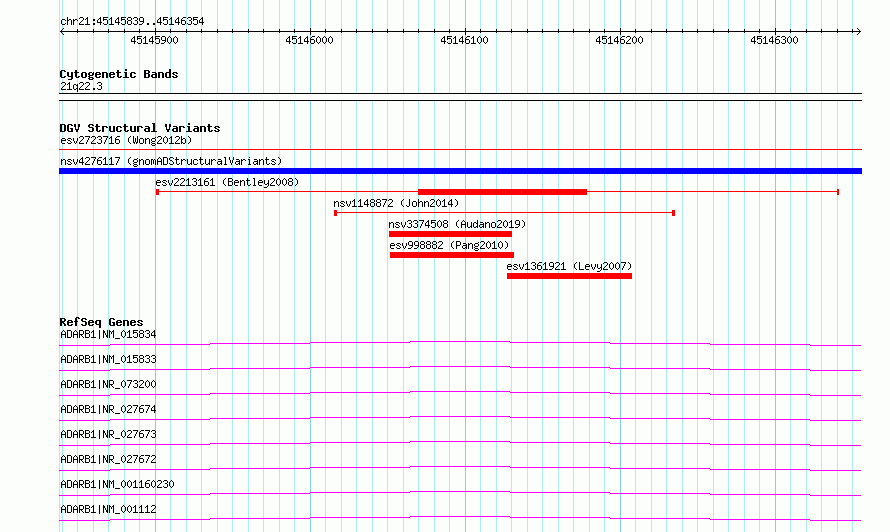Open transcript ADARB1|NM_001112

pyautogui.click(x=108, y=509)
